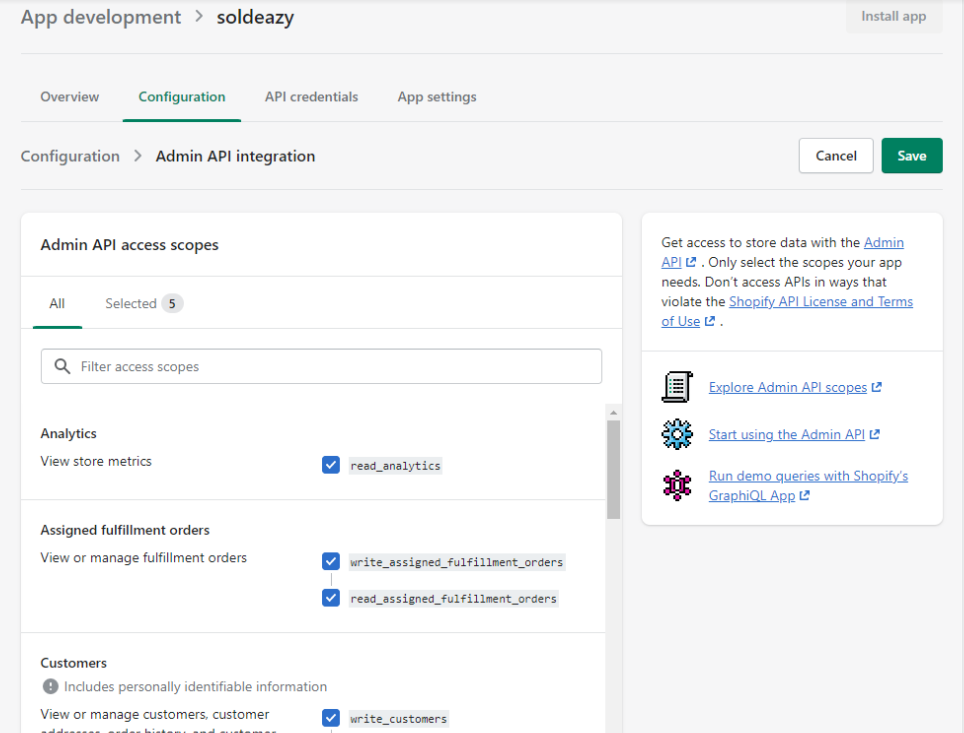Uncheck the read_assigned_fulfillment_orders checkbox
The height and width of the screenshot is (733, 964).
331,598
